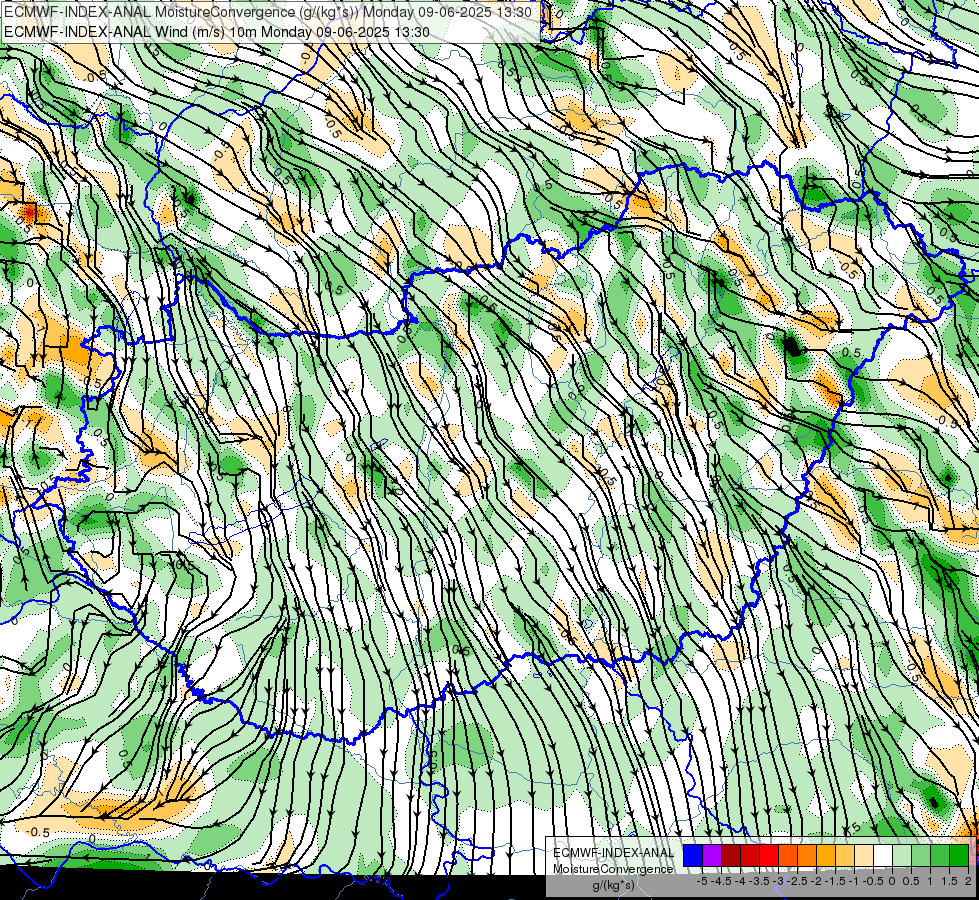Click the darkest red swatch between -4.5 and -4

[x=731, y=856]
